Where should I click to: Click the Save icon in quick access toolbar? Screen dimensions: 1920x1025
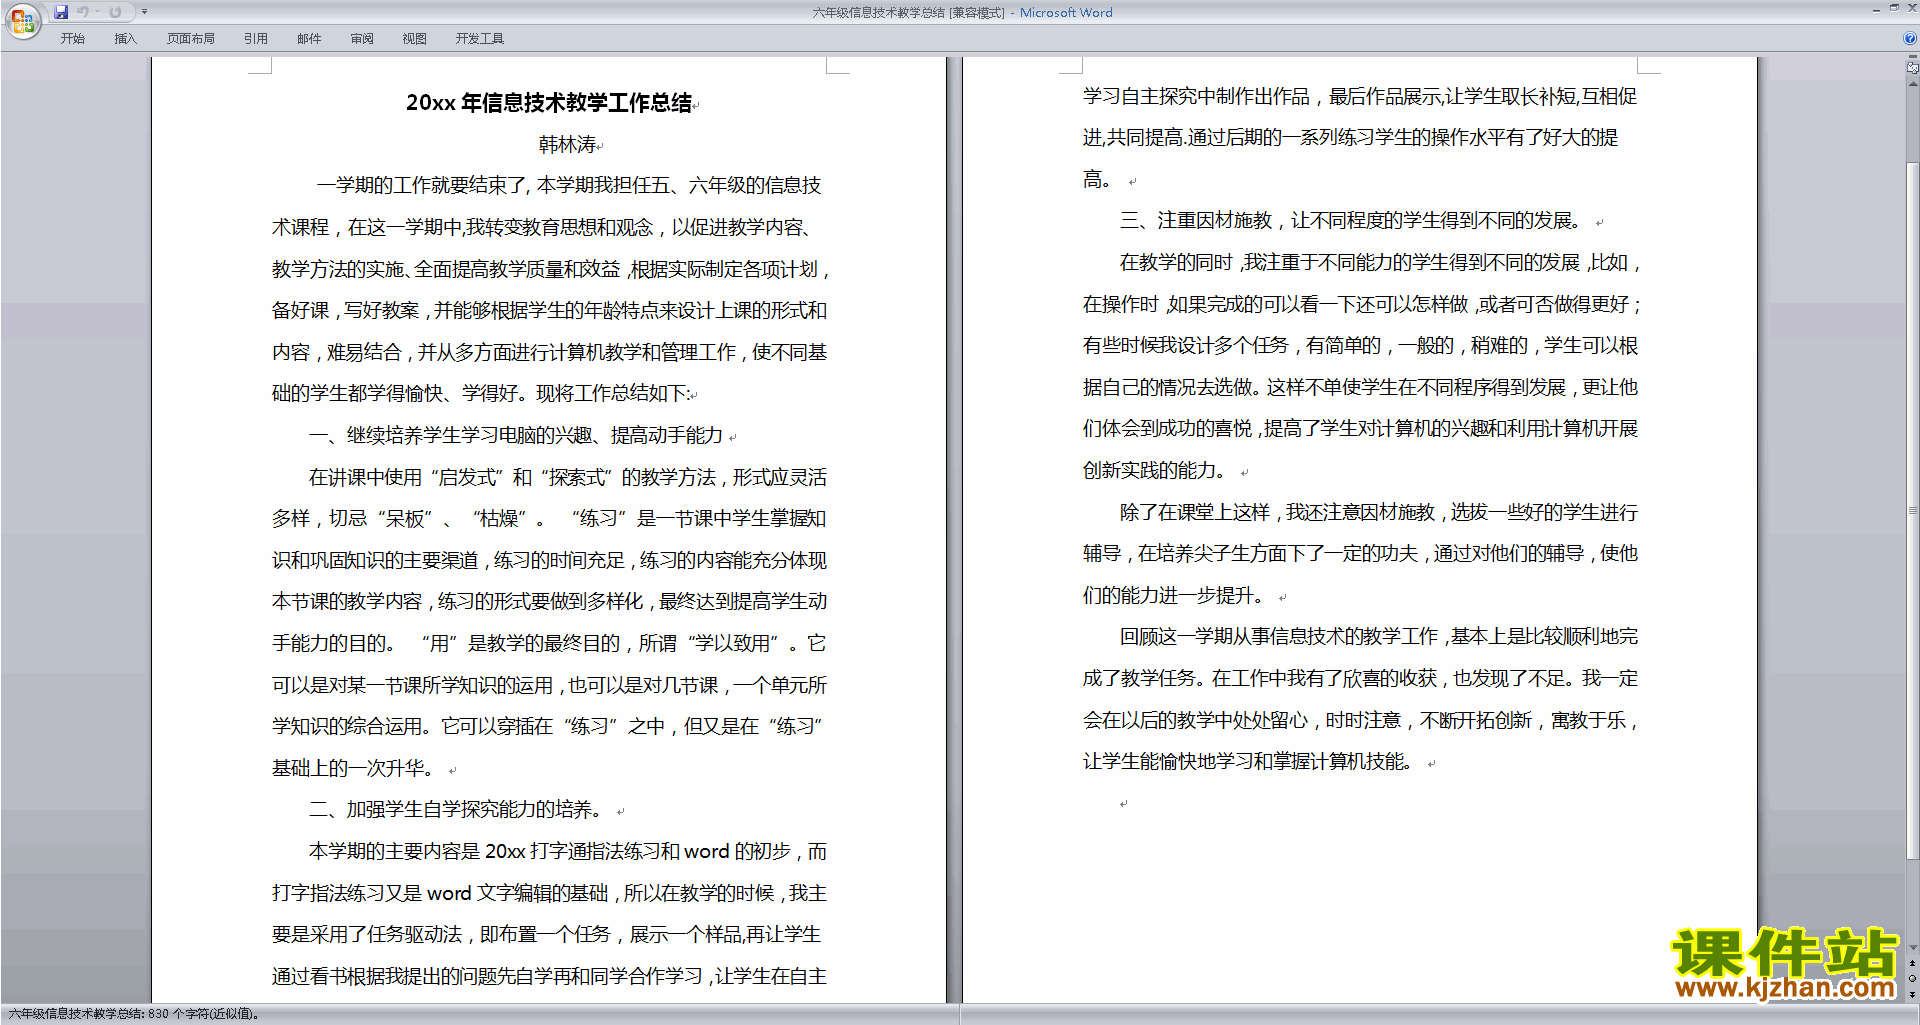point(61,12)
